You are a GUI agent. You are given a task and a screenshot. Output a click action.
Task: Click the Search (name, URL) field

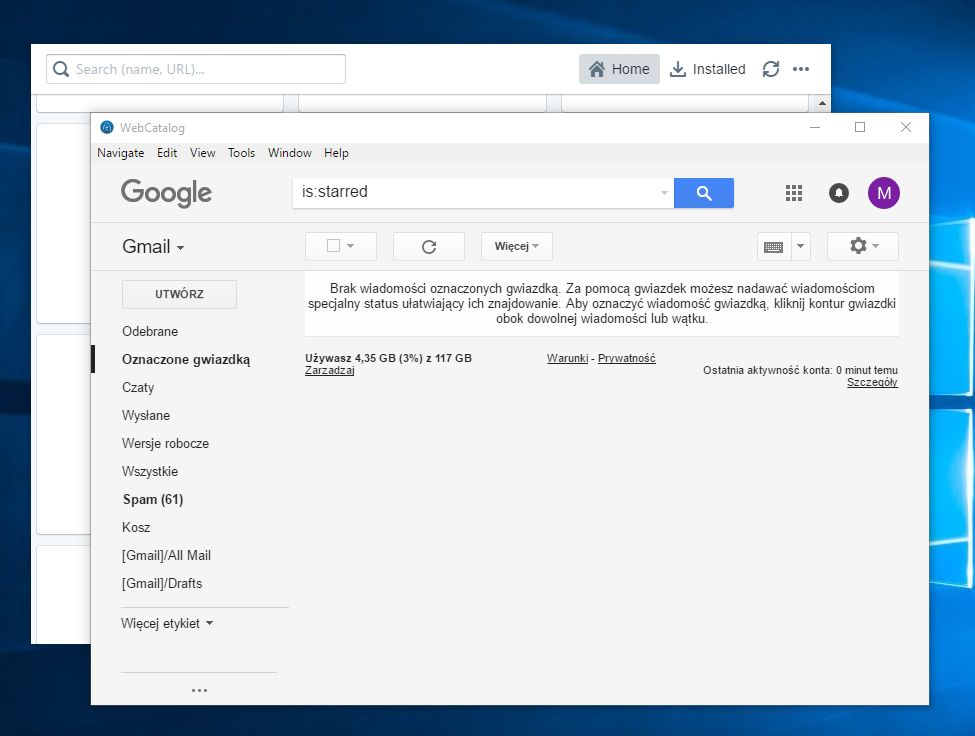point(196,69)
